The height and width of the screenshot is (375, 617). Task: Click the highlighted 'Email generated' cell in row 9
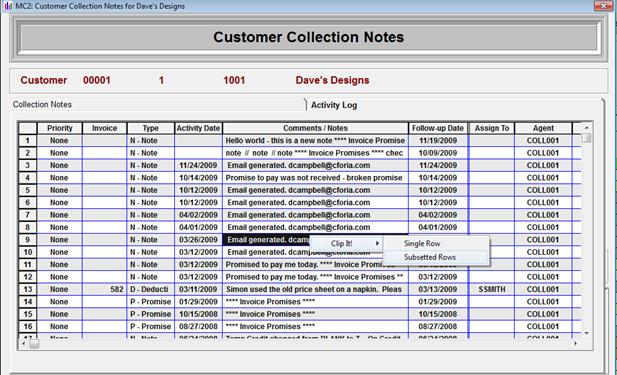pyautogui.click(x=266, y=240)
